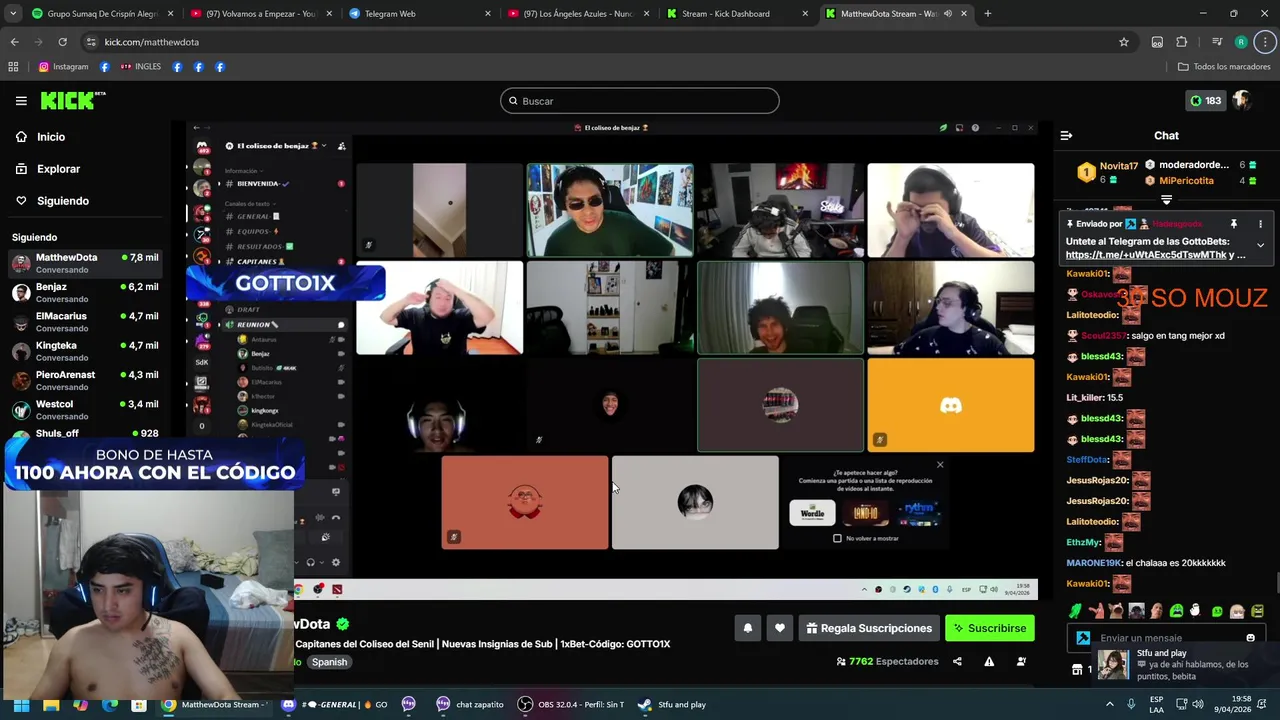The height and width of the screenshot is (720, 1280).
Task: Show hidden system tray icons
Action: [1110, 704]
